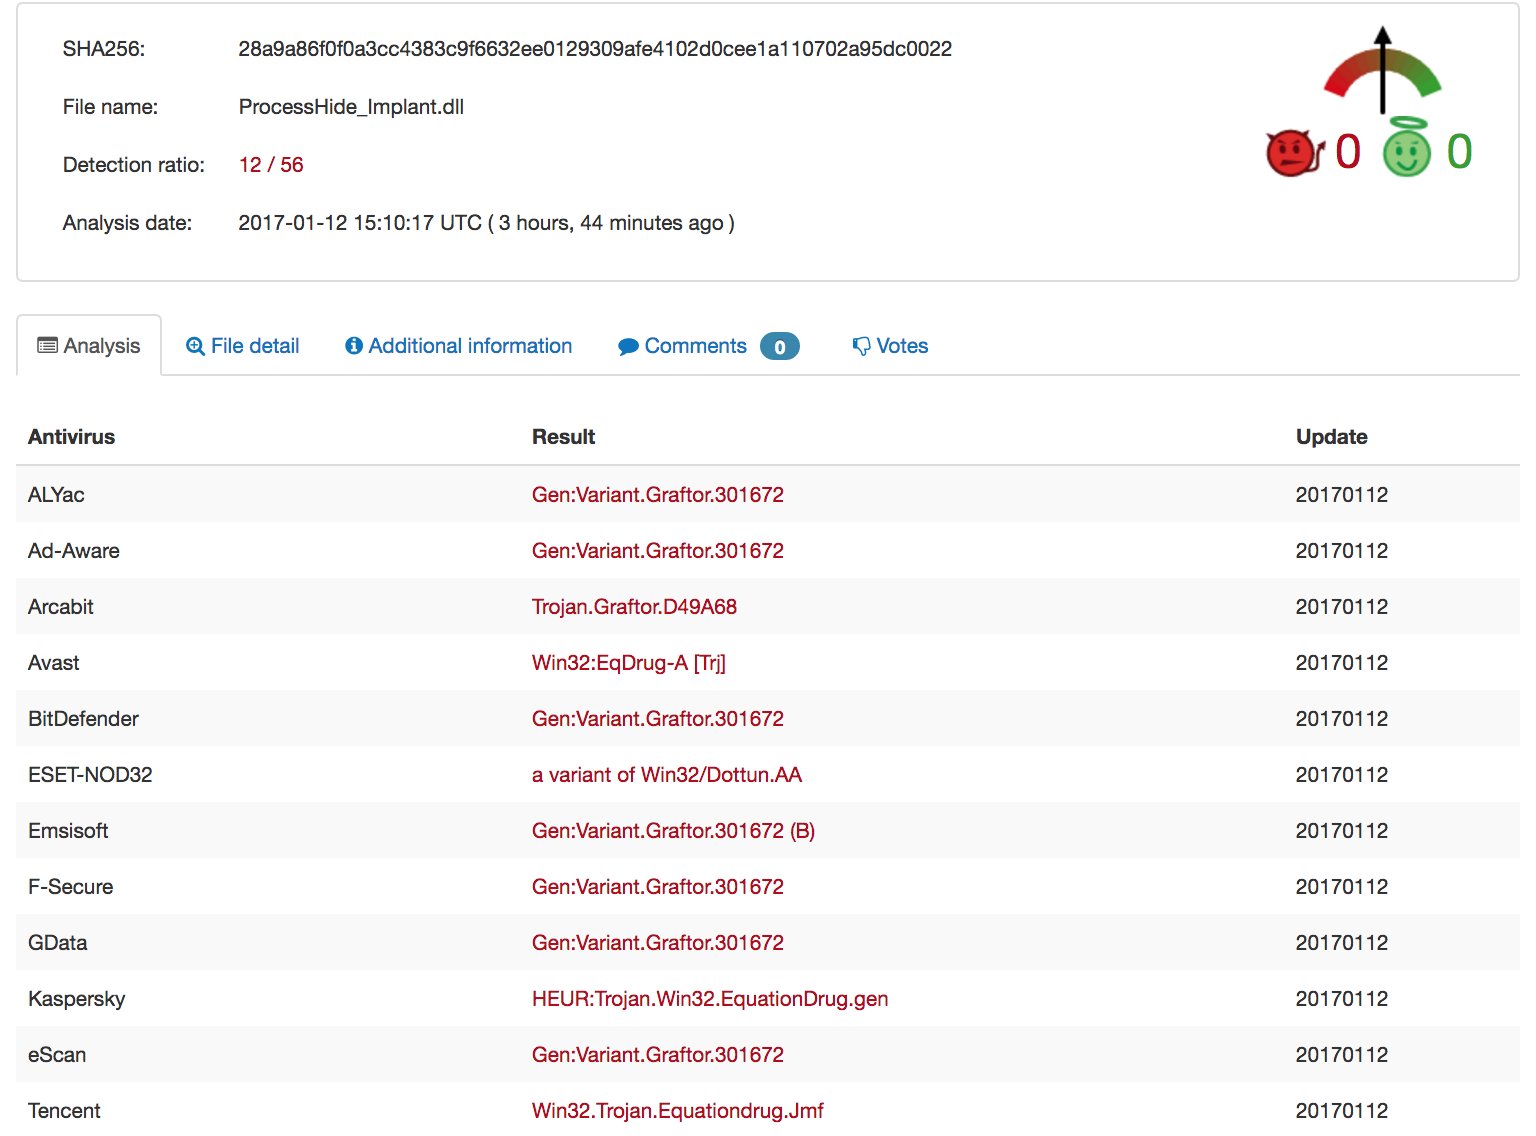Click the ESET-NOD32 Win32/Dottun.AA result
Screen dimensions: 1536x1136
point(667,775)
